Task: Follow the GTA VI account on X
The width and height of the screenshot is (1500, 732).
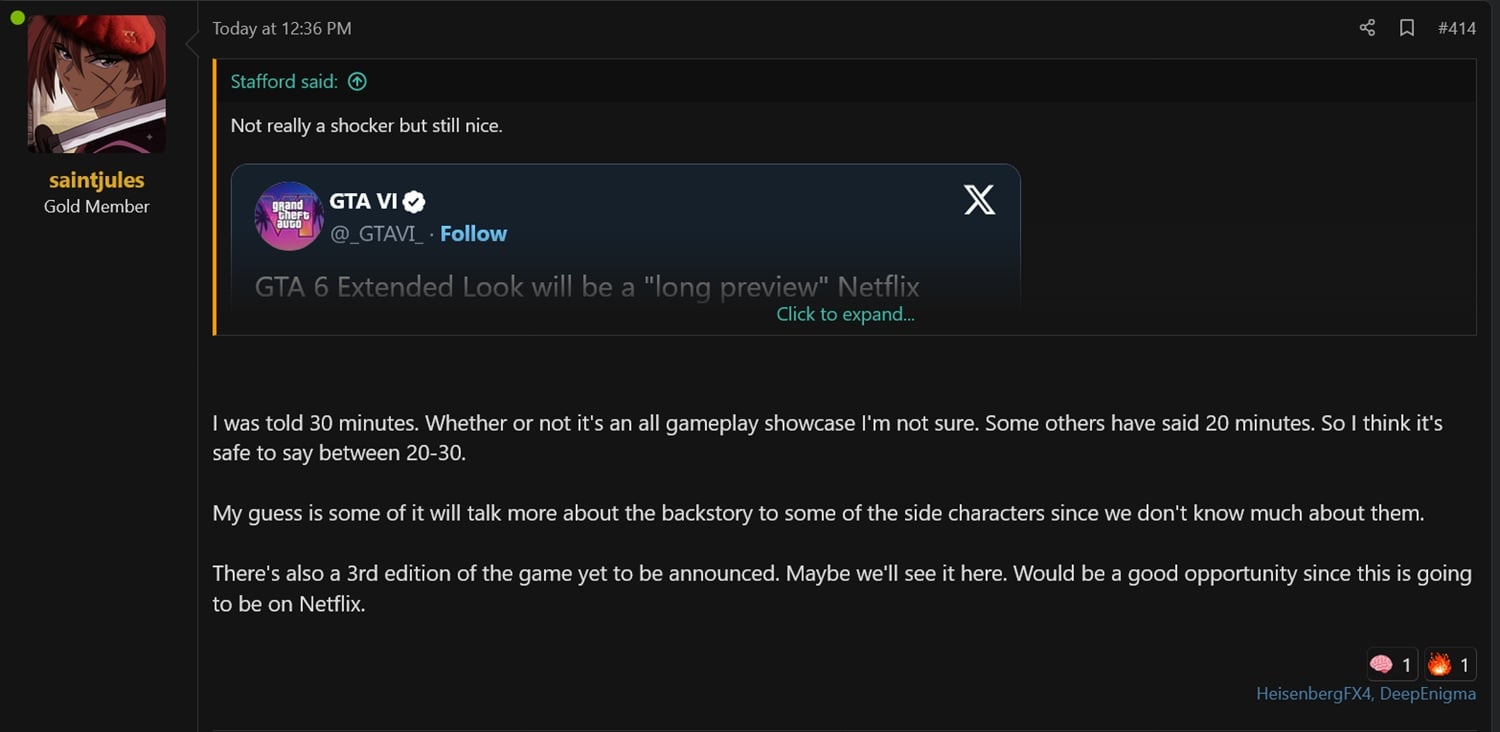Action: coord(473,233)
